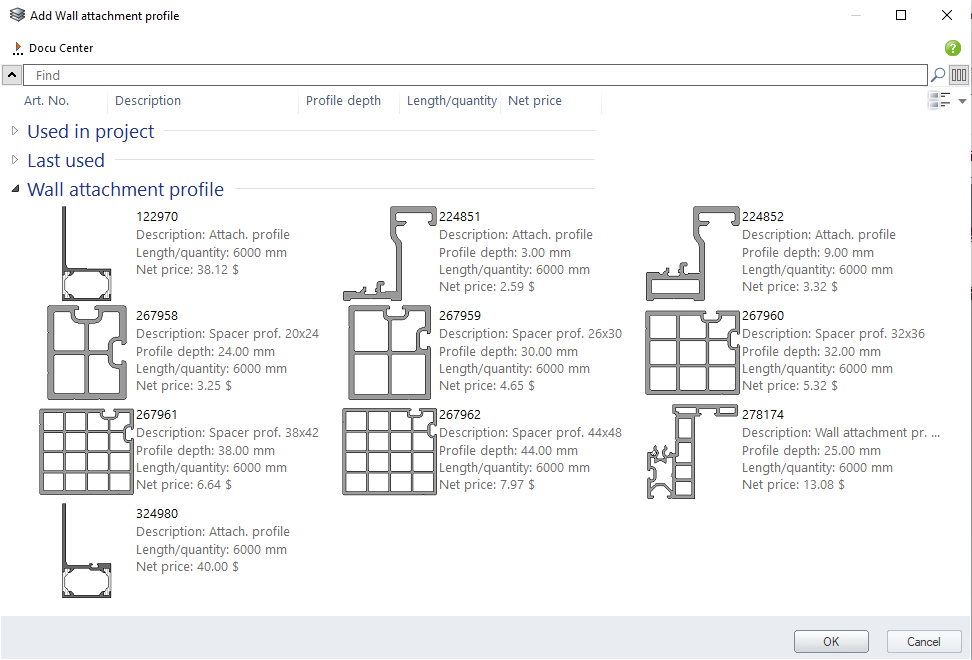This screenshot has width=972, height=660.
Task: Click the Cancel button
Action: click(923, 642)
